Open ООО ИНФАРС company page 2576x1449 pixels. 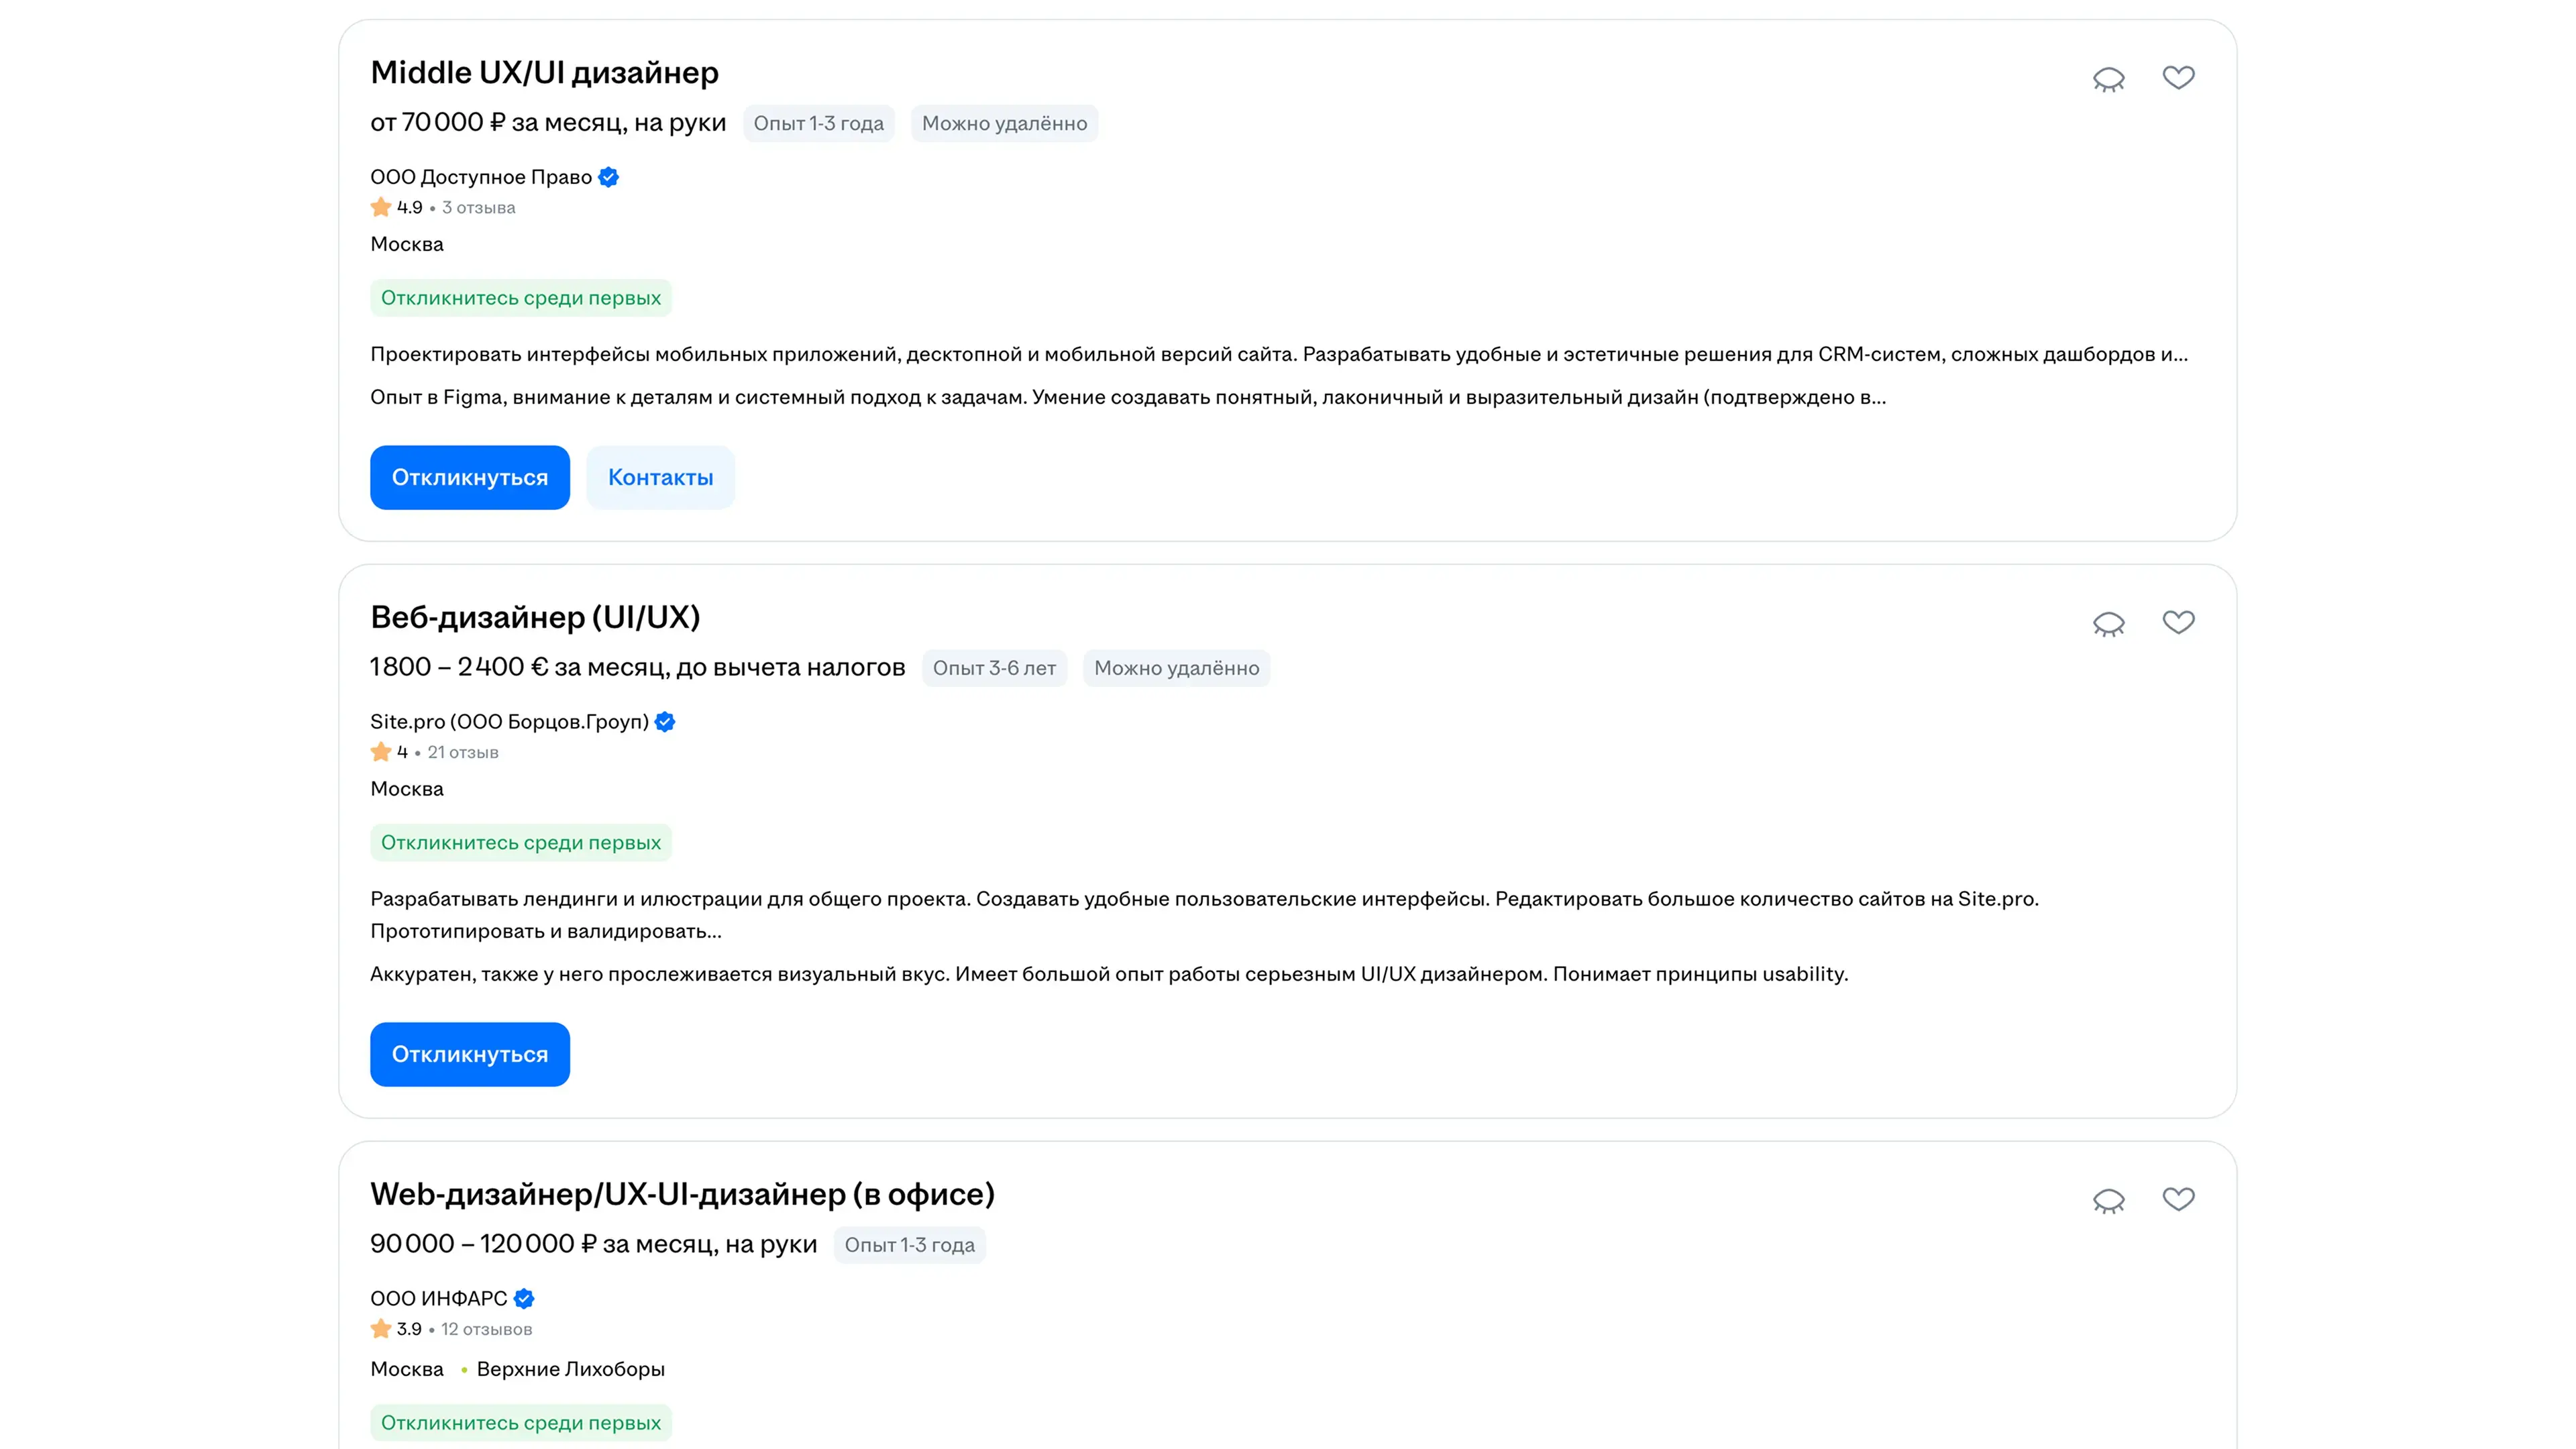[438, 1299]
